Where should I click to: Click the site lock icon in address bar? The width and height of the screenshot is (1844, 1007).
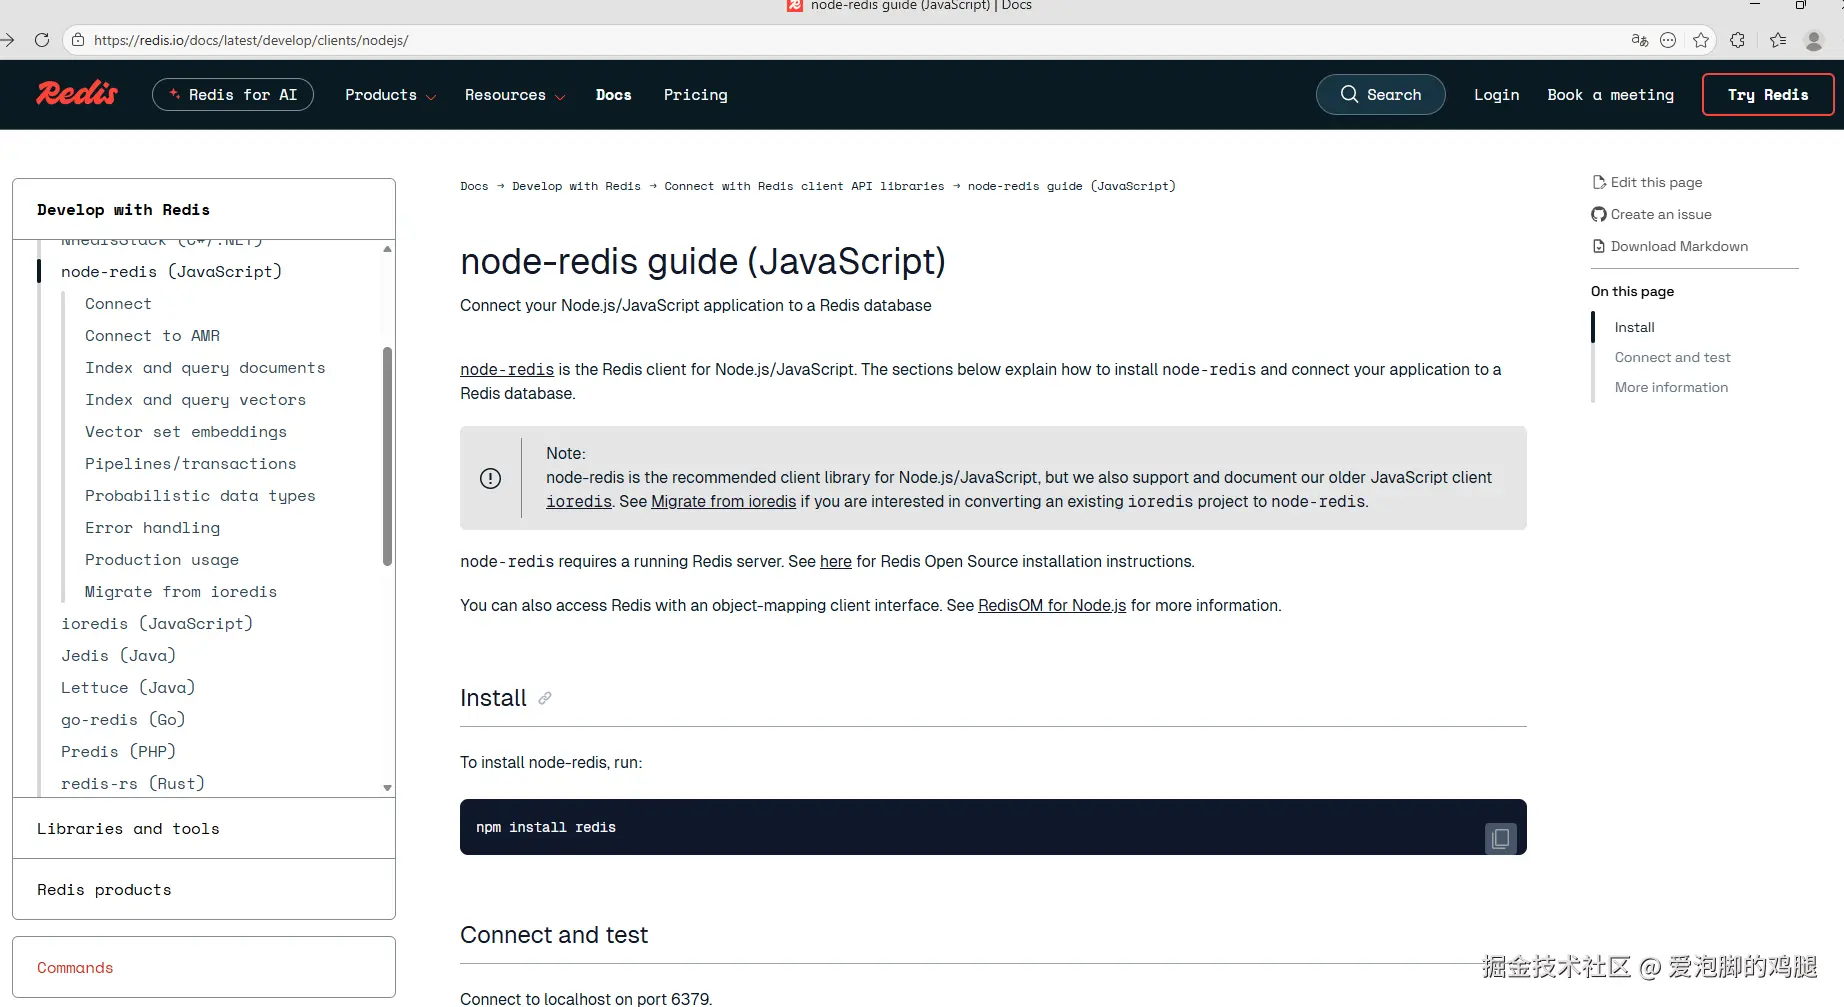click(x=78, y=40)
